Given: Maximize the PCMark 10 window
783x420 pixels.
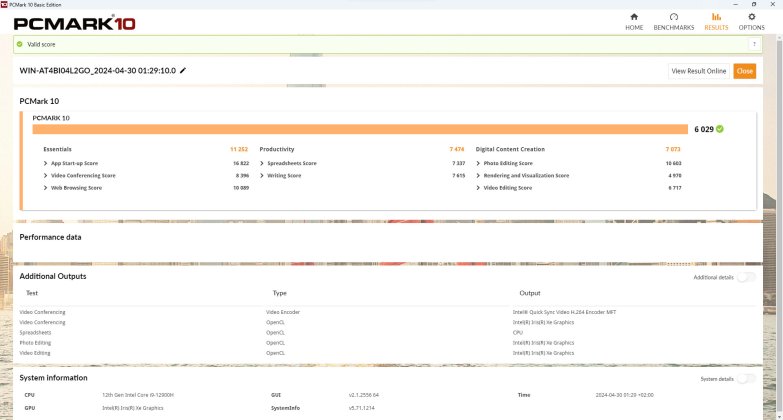Looking at the screenshot, I should point(754,4).
